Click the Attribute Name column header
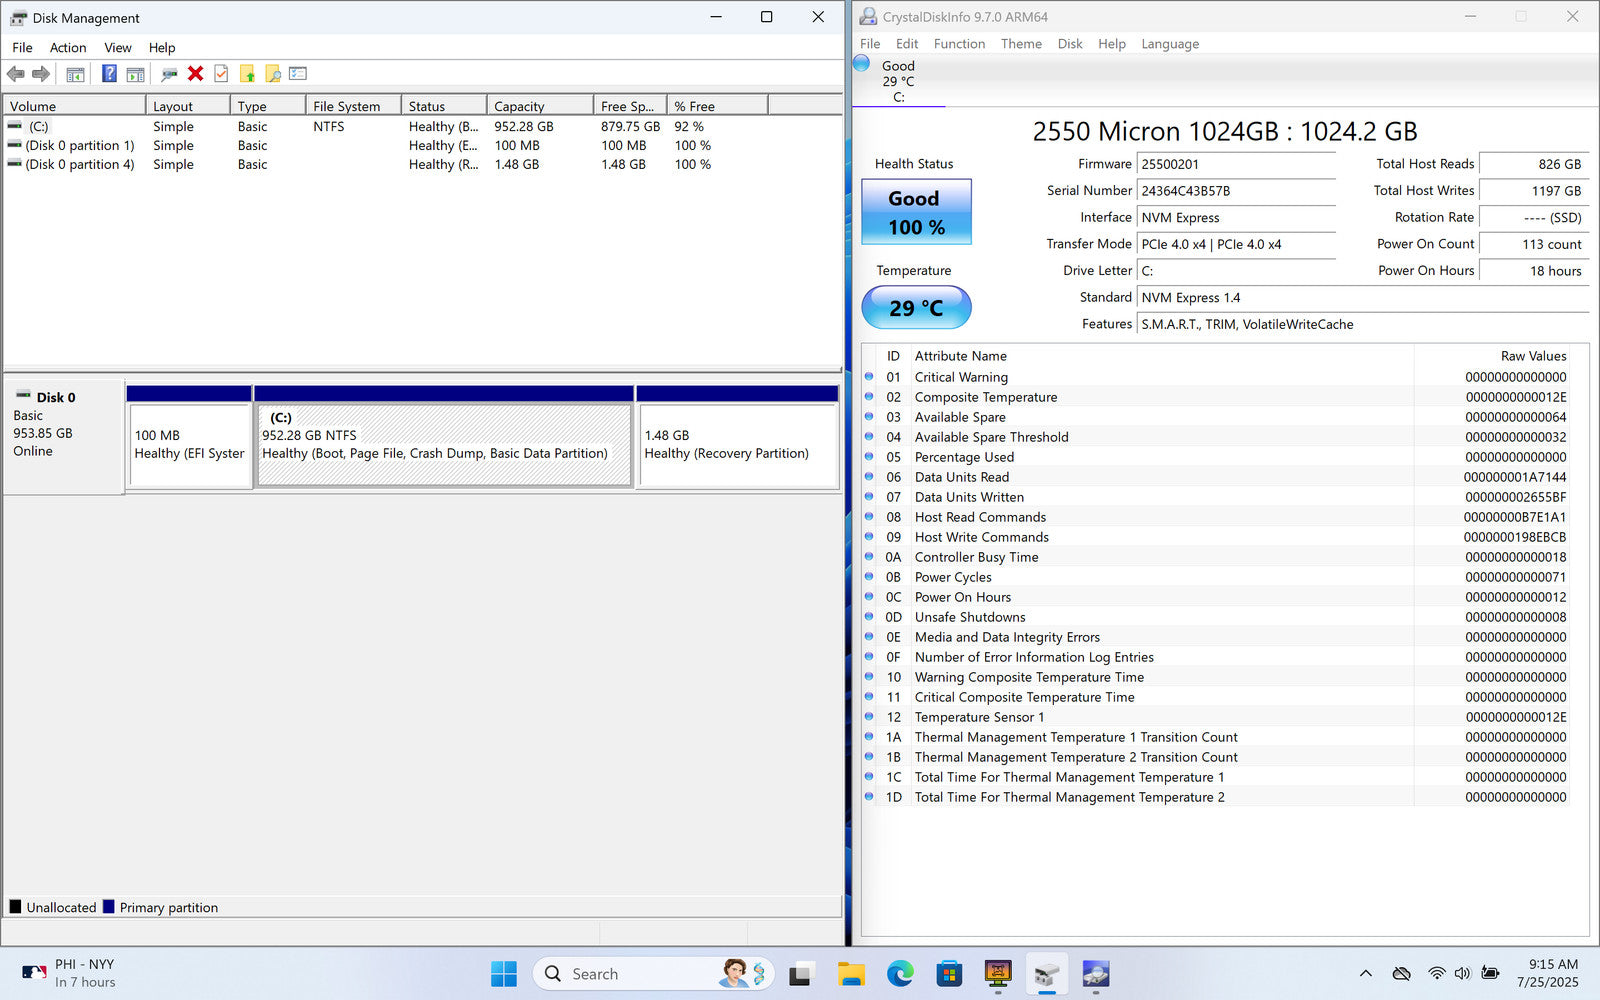 [1162, 356]
